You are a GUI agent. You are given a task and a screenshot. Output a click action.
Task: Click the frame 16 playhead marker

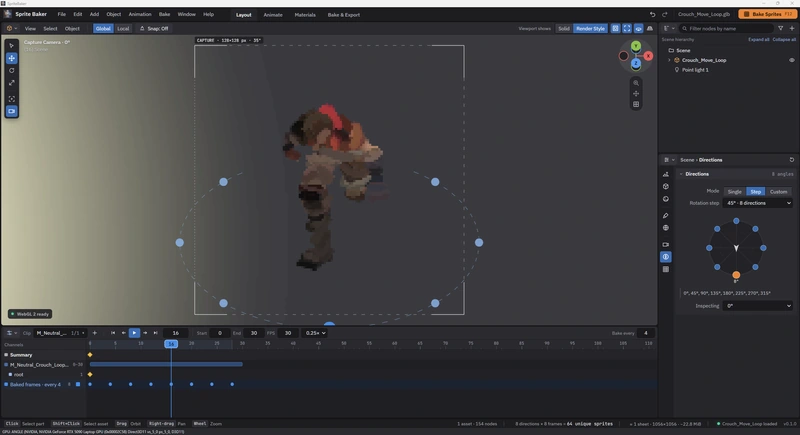[x=171, y=344]
